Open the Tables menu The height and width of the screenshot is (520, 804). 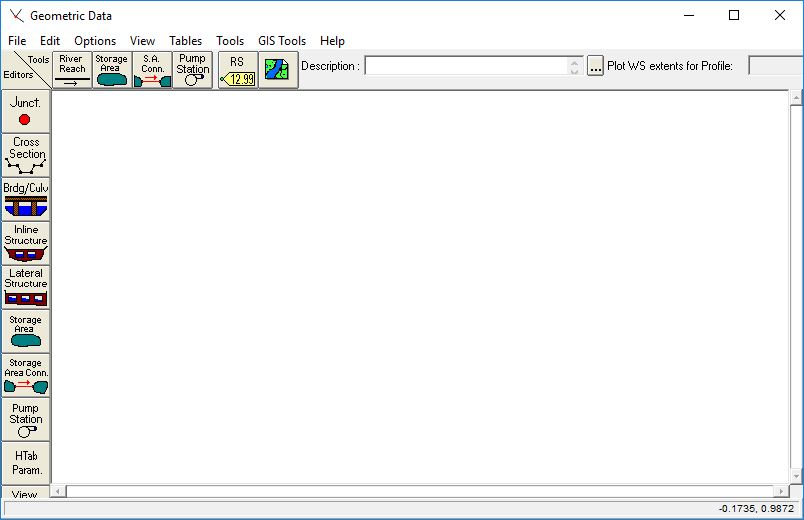(x=185, y=41)
